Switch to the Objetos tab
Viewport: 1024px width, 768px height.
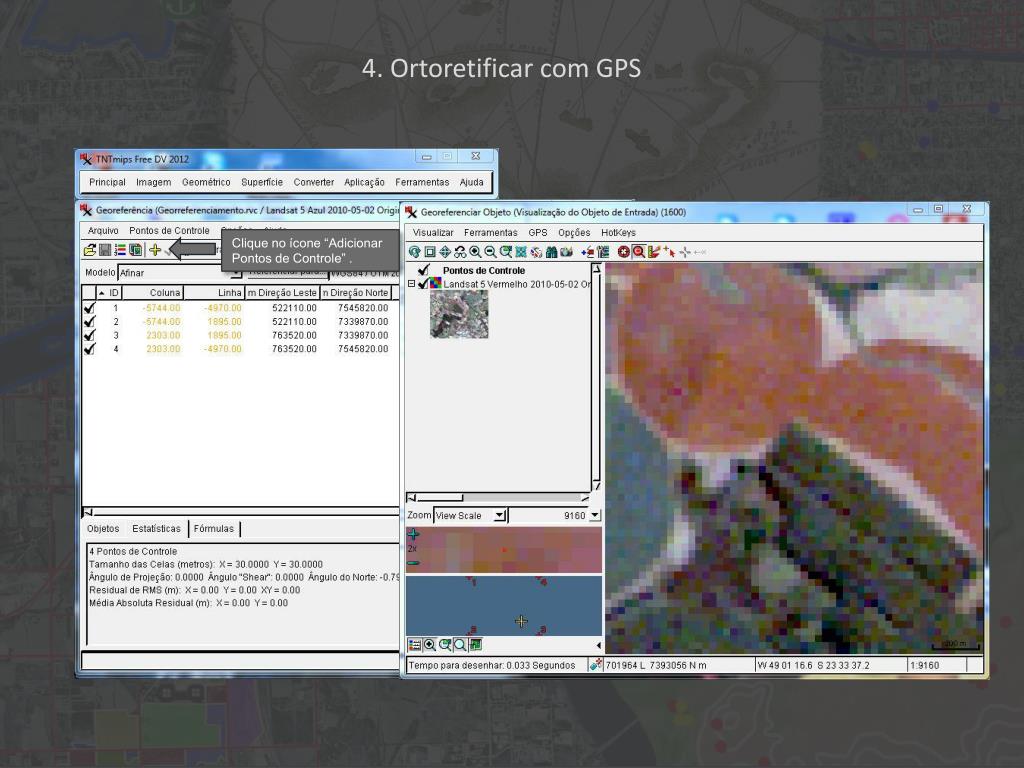click(x=103, y=528)
